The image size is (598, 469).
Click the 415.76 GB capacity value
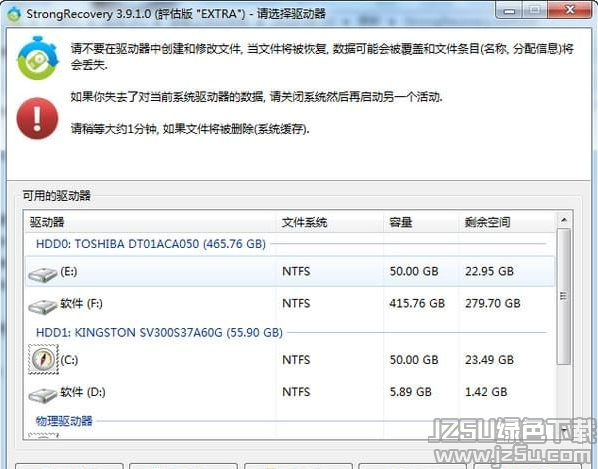[x=417, y=304]
